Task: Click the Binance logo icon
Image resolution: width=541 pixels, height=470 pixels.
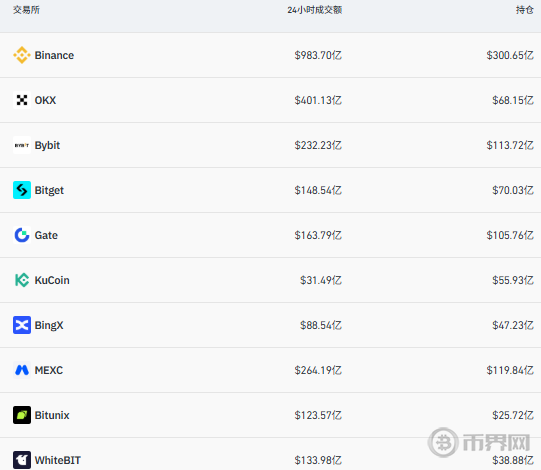Action: [22, 55]
